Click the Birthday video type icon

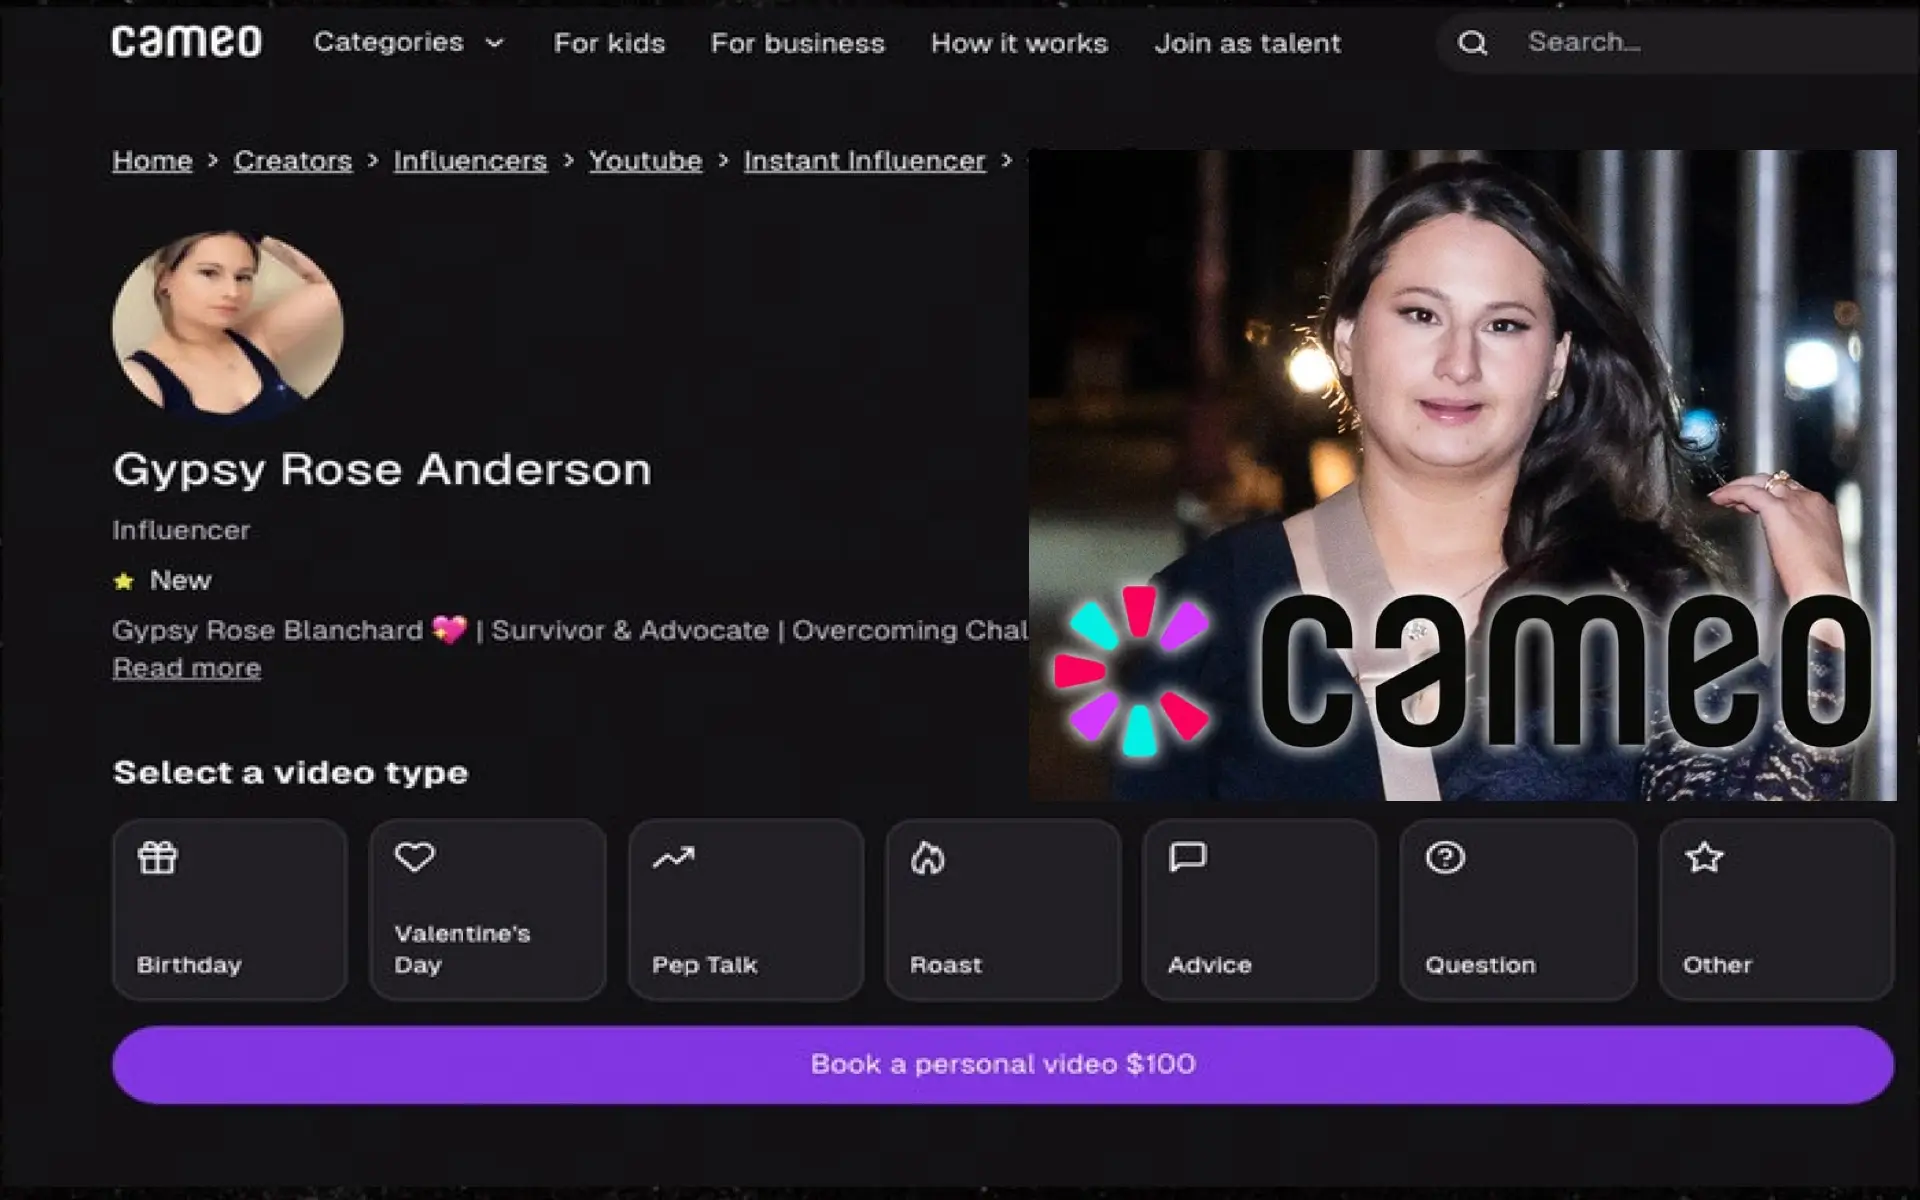coord(156,857)
